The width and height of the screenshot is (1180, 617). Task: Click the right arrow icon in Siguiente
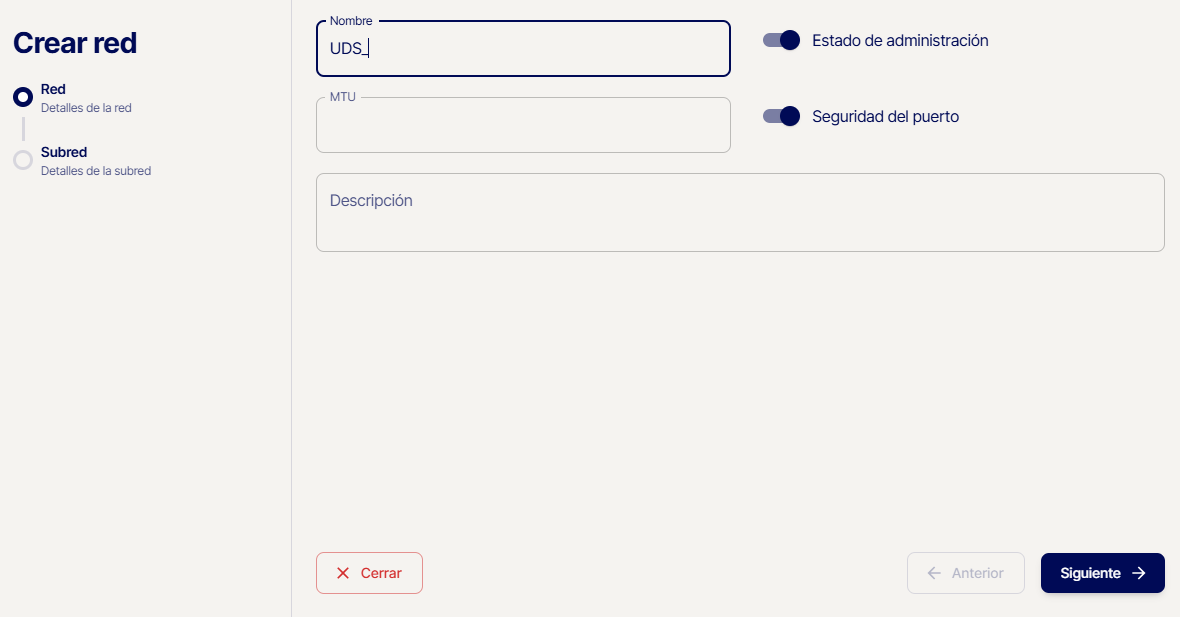coord(1138,573)
